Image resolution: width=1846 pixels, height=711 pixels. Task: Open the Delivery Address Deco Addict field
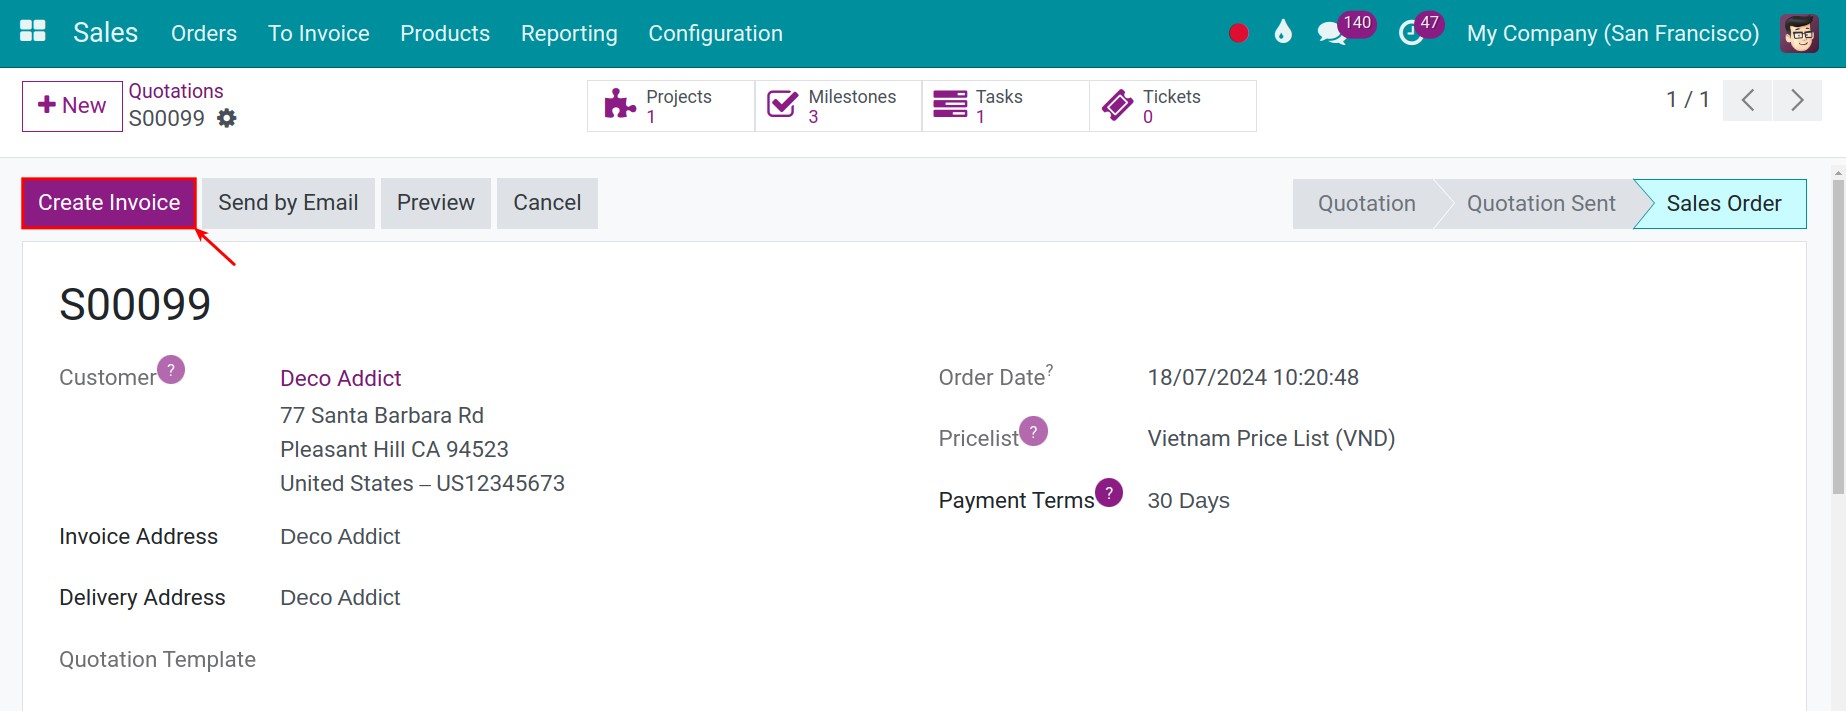tap(340, 598)
